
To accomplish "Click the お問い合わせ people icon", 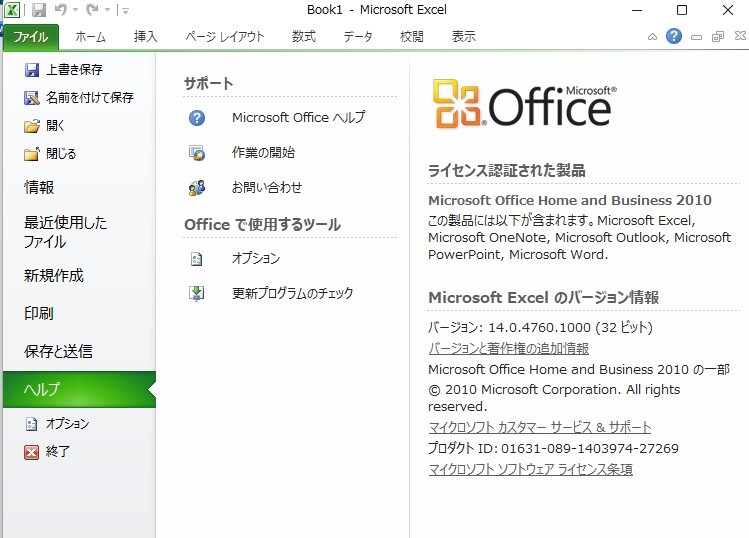I will (x=197, y=188).
